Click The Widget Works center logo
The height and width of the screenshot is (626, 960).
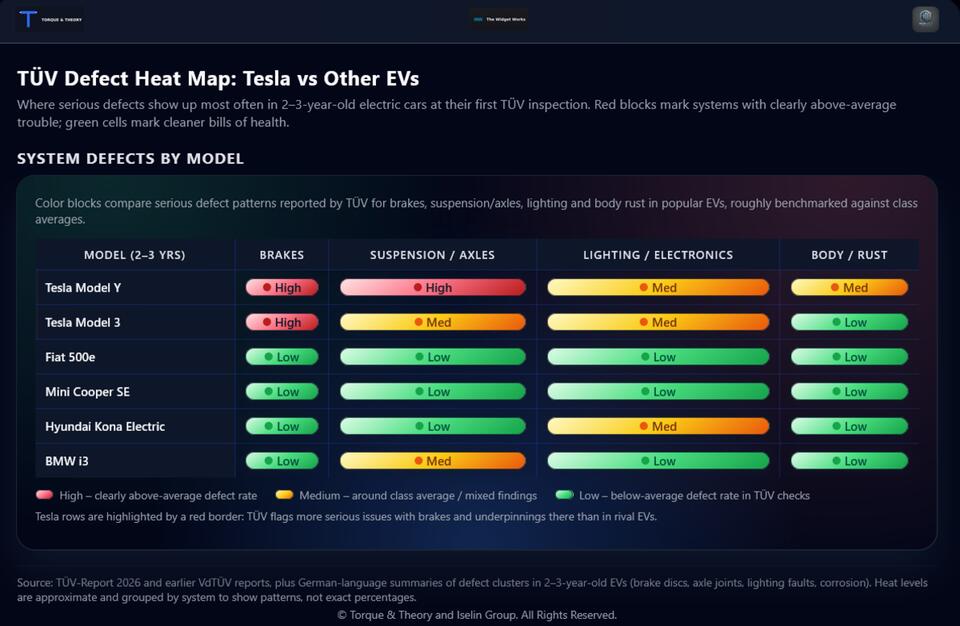[498, 19]
